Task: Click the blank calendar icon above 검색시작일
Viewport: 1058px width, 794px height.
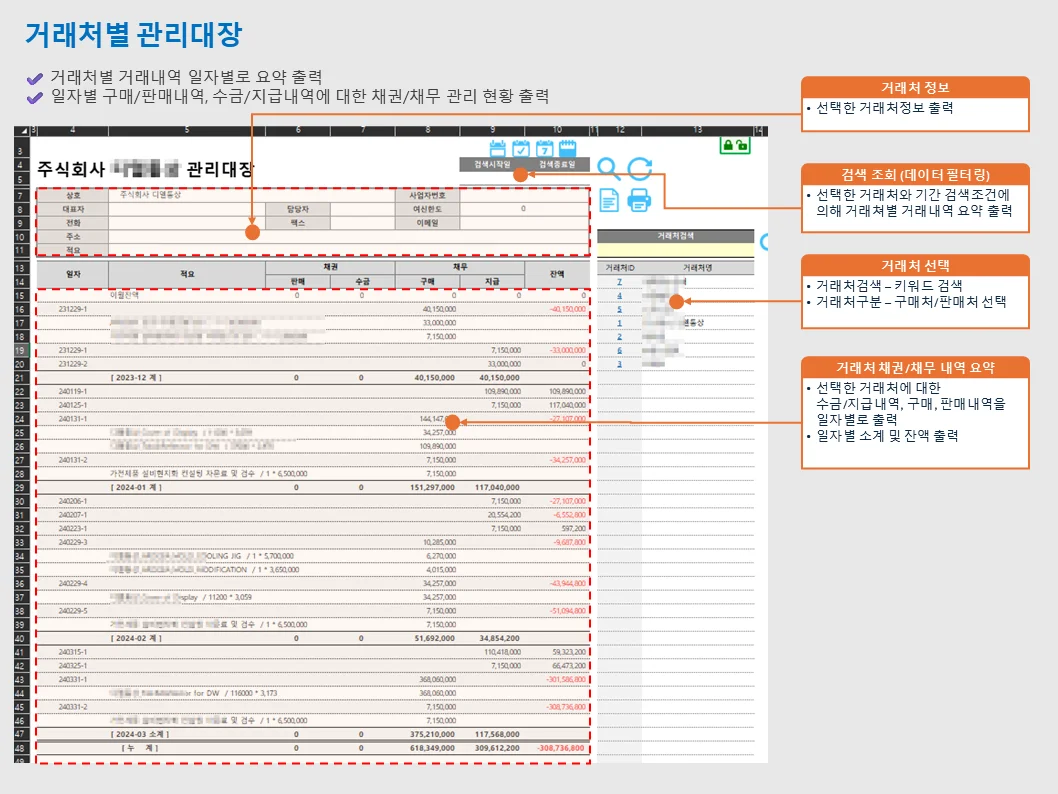Action: coord(497,147)
